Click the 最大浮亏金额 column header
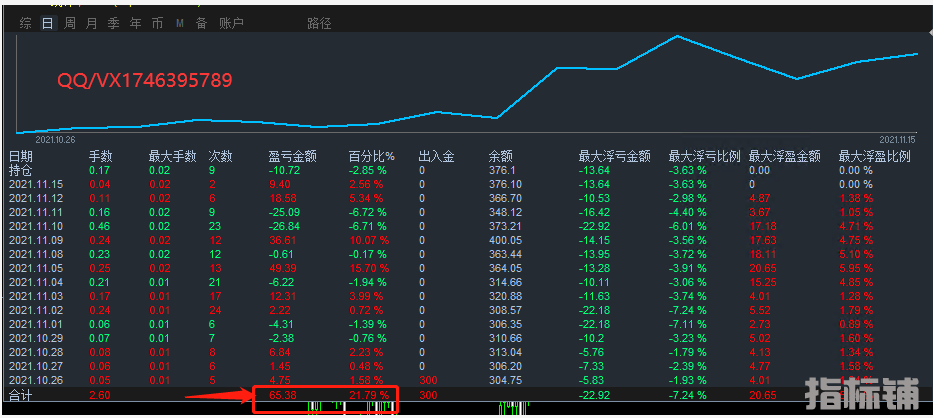933x418 pixels. tap(615, 157)
